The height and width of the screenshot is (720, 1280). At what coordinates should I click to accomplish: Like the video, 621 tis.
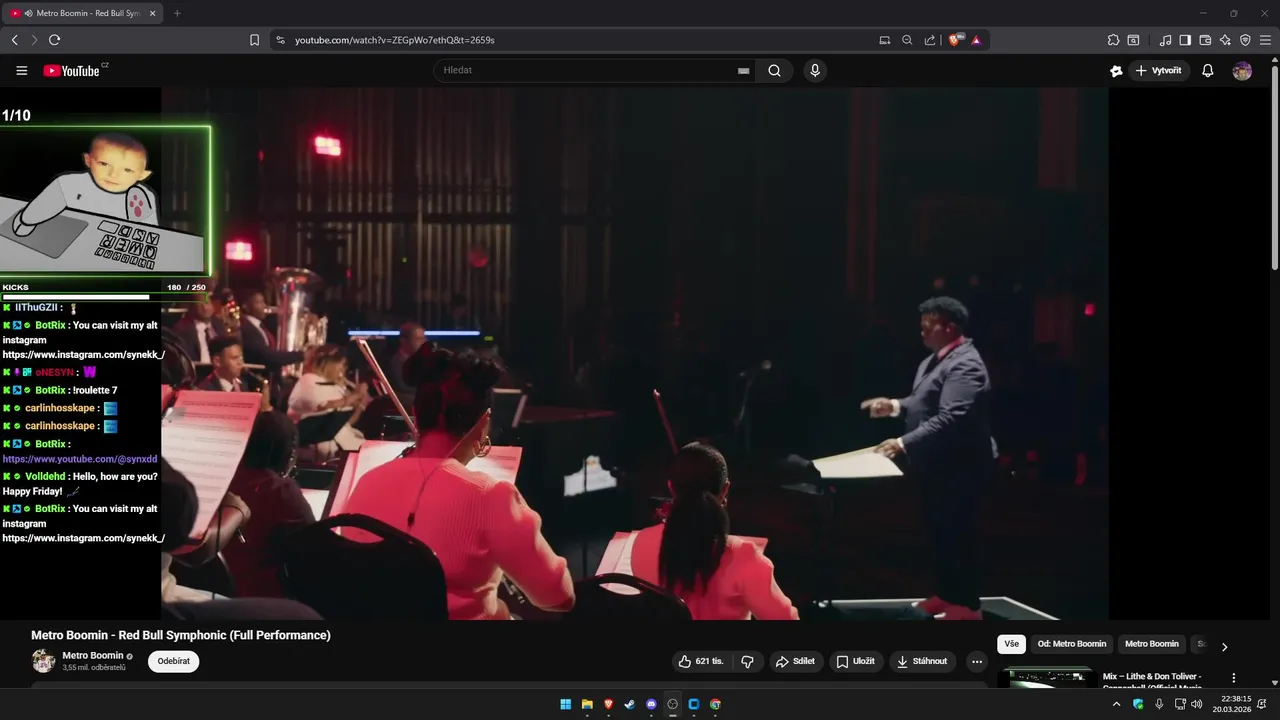coord(701,661)
